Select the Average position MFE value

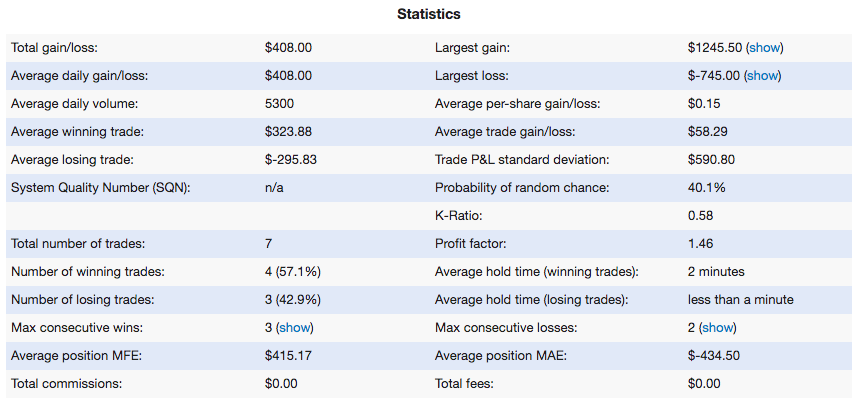pos(288,356)
